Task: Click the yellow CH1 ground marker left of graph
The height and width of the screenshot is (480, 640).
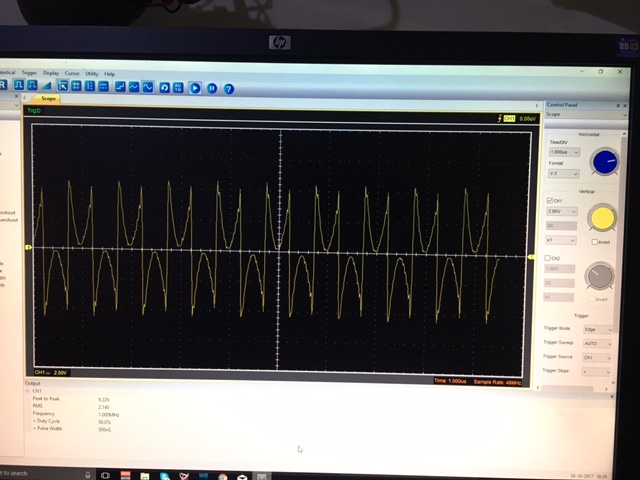Action: (28, 248)
